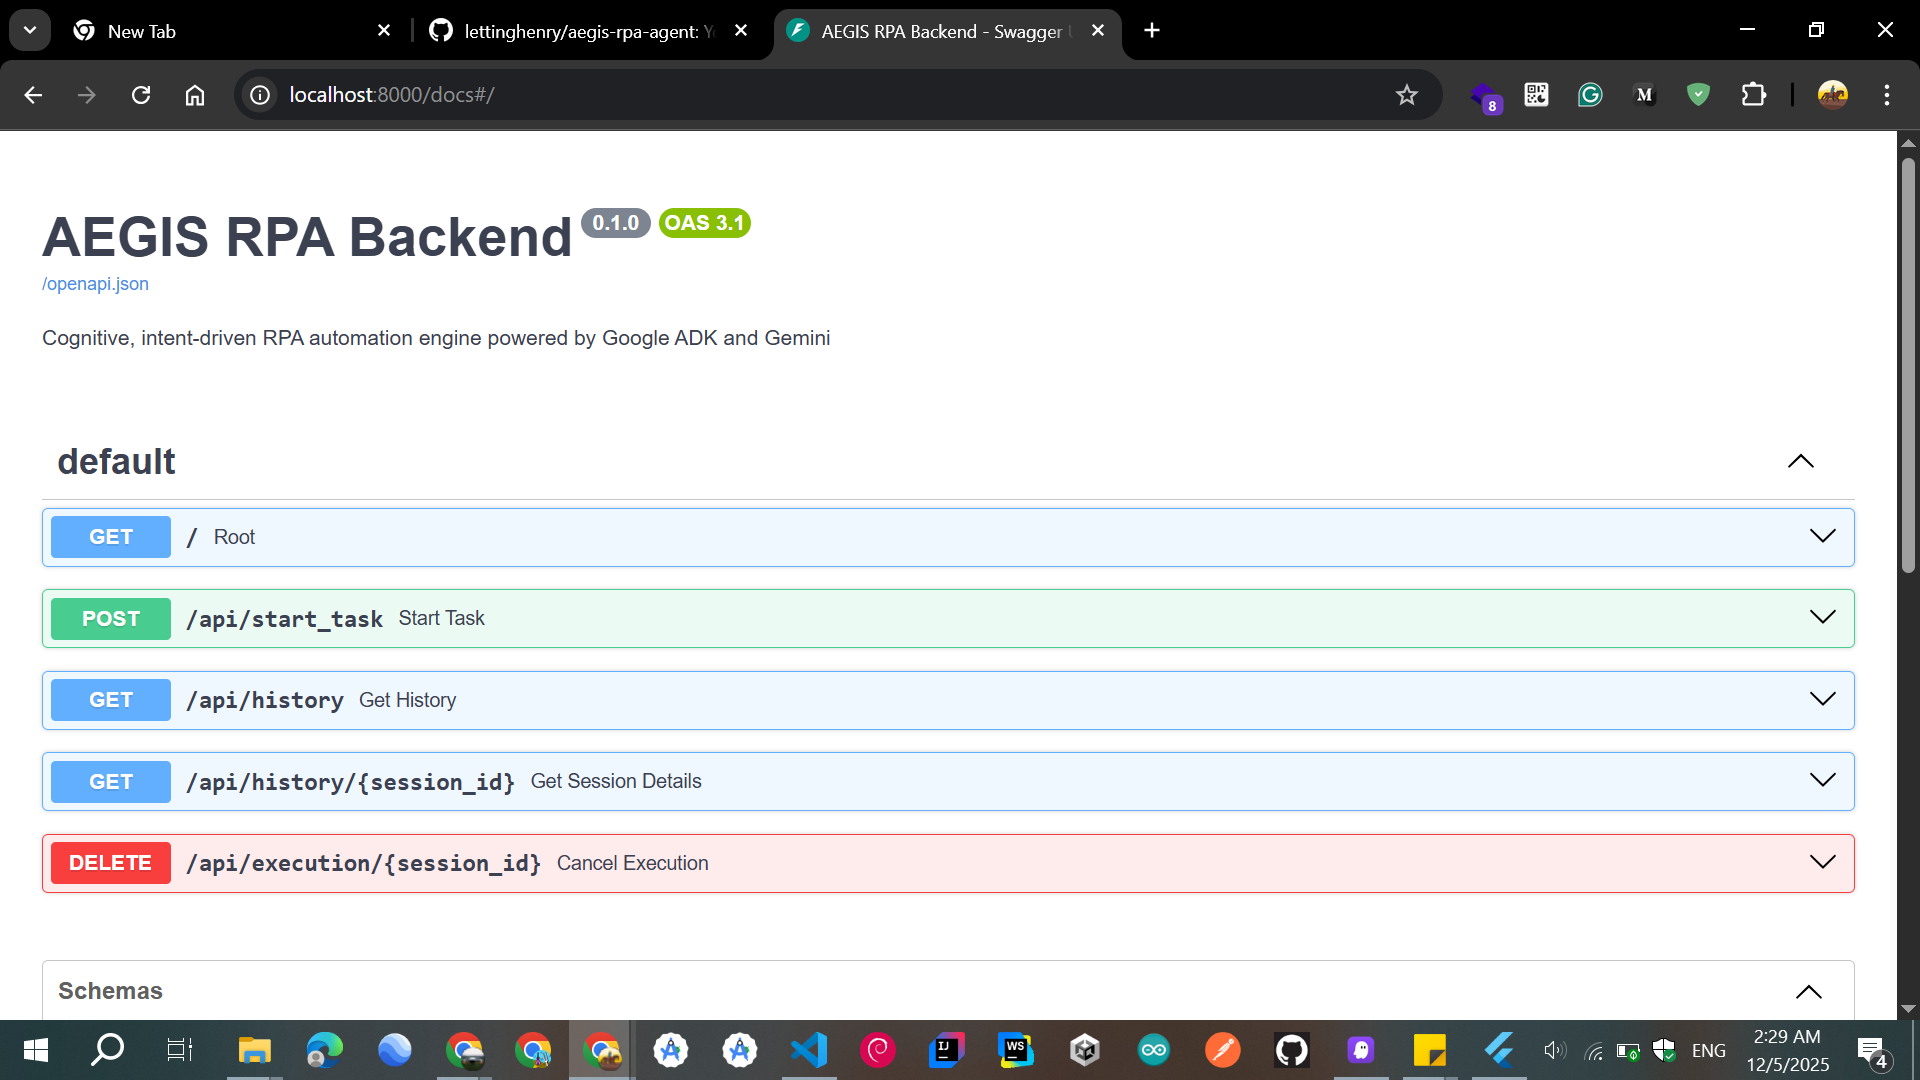
Task: Open the browser Extensions puzzle icon
Action: tap(1753, 95)
